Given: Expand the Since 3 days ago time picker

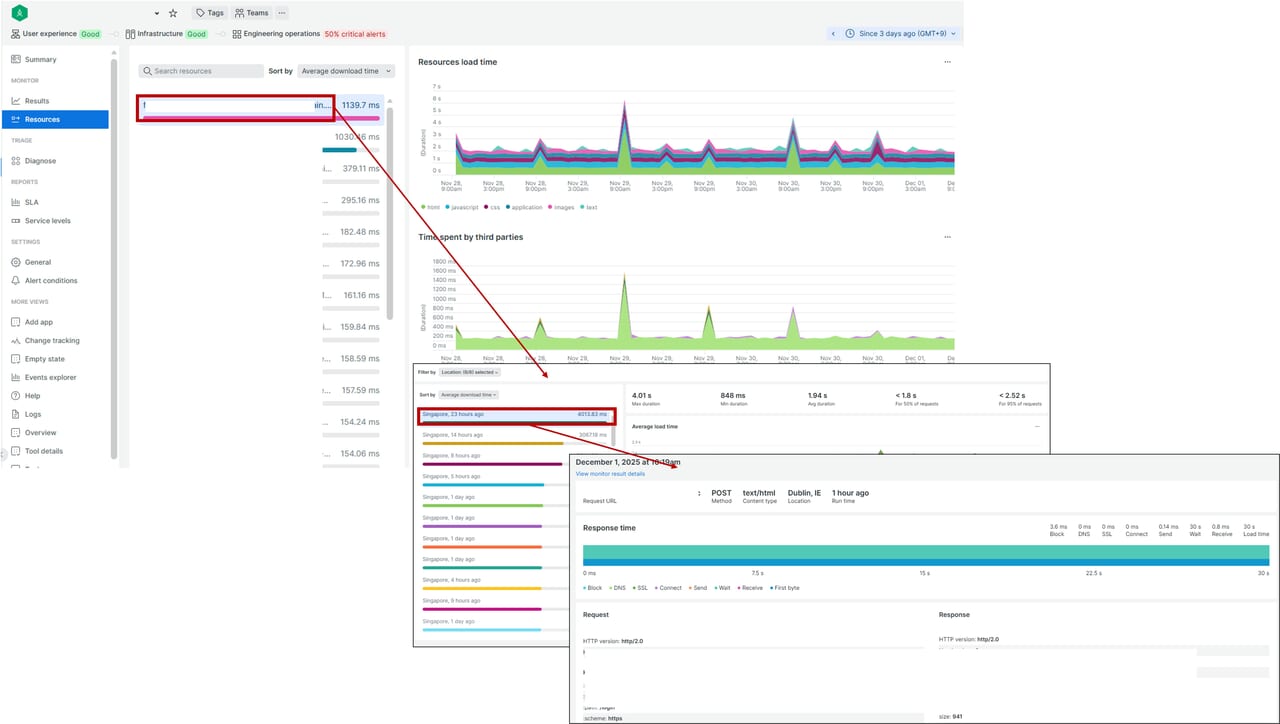Looking at the screenshot, I should click(x=900, y=34).
